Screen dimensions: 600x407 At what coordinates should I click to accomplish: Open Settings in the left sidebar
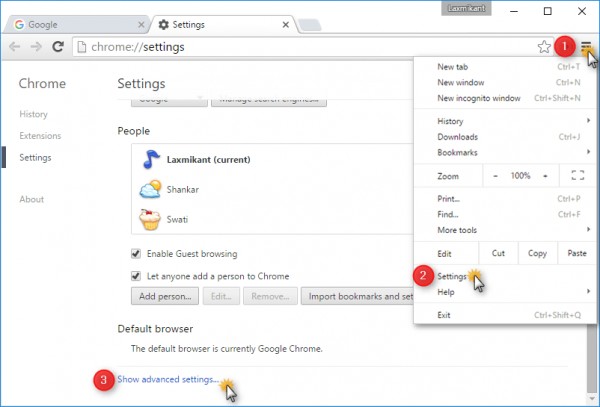pyautogui.click(x=35, y=158)
